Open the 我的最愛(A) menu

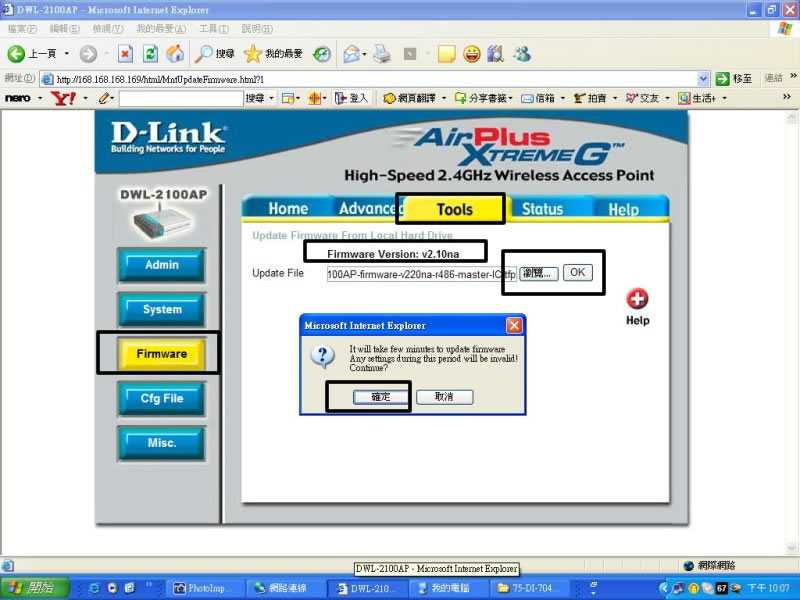(x=161, y=29)
